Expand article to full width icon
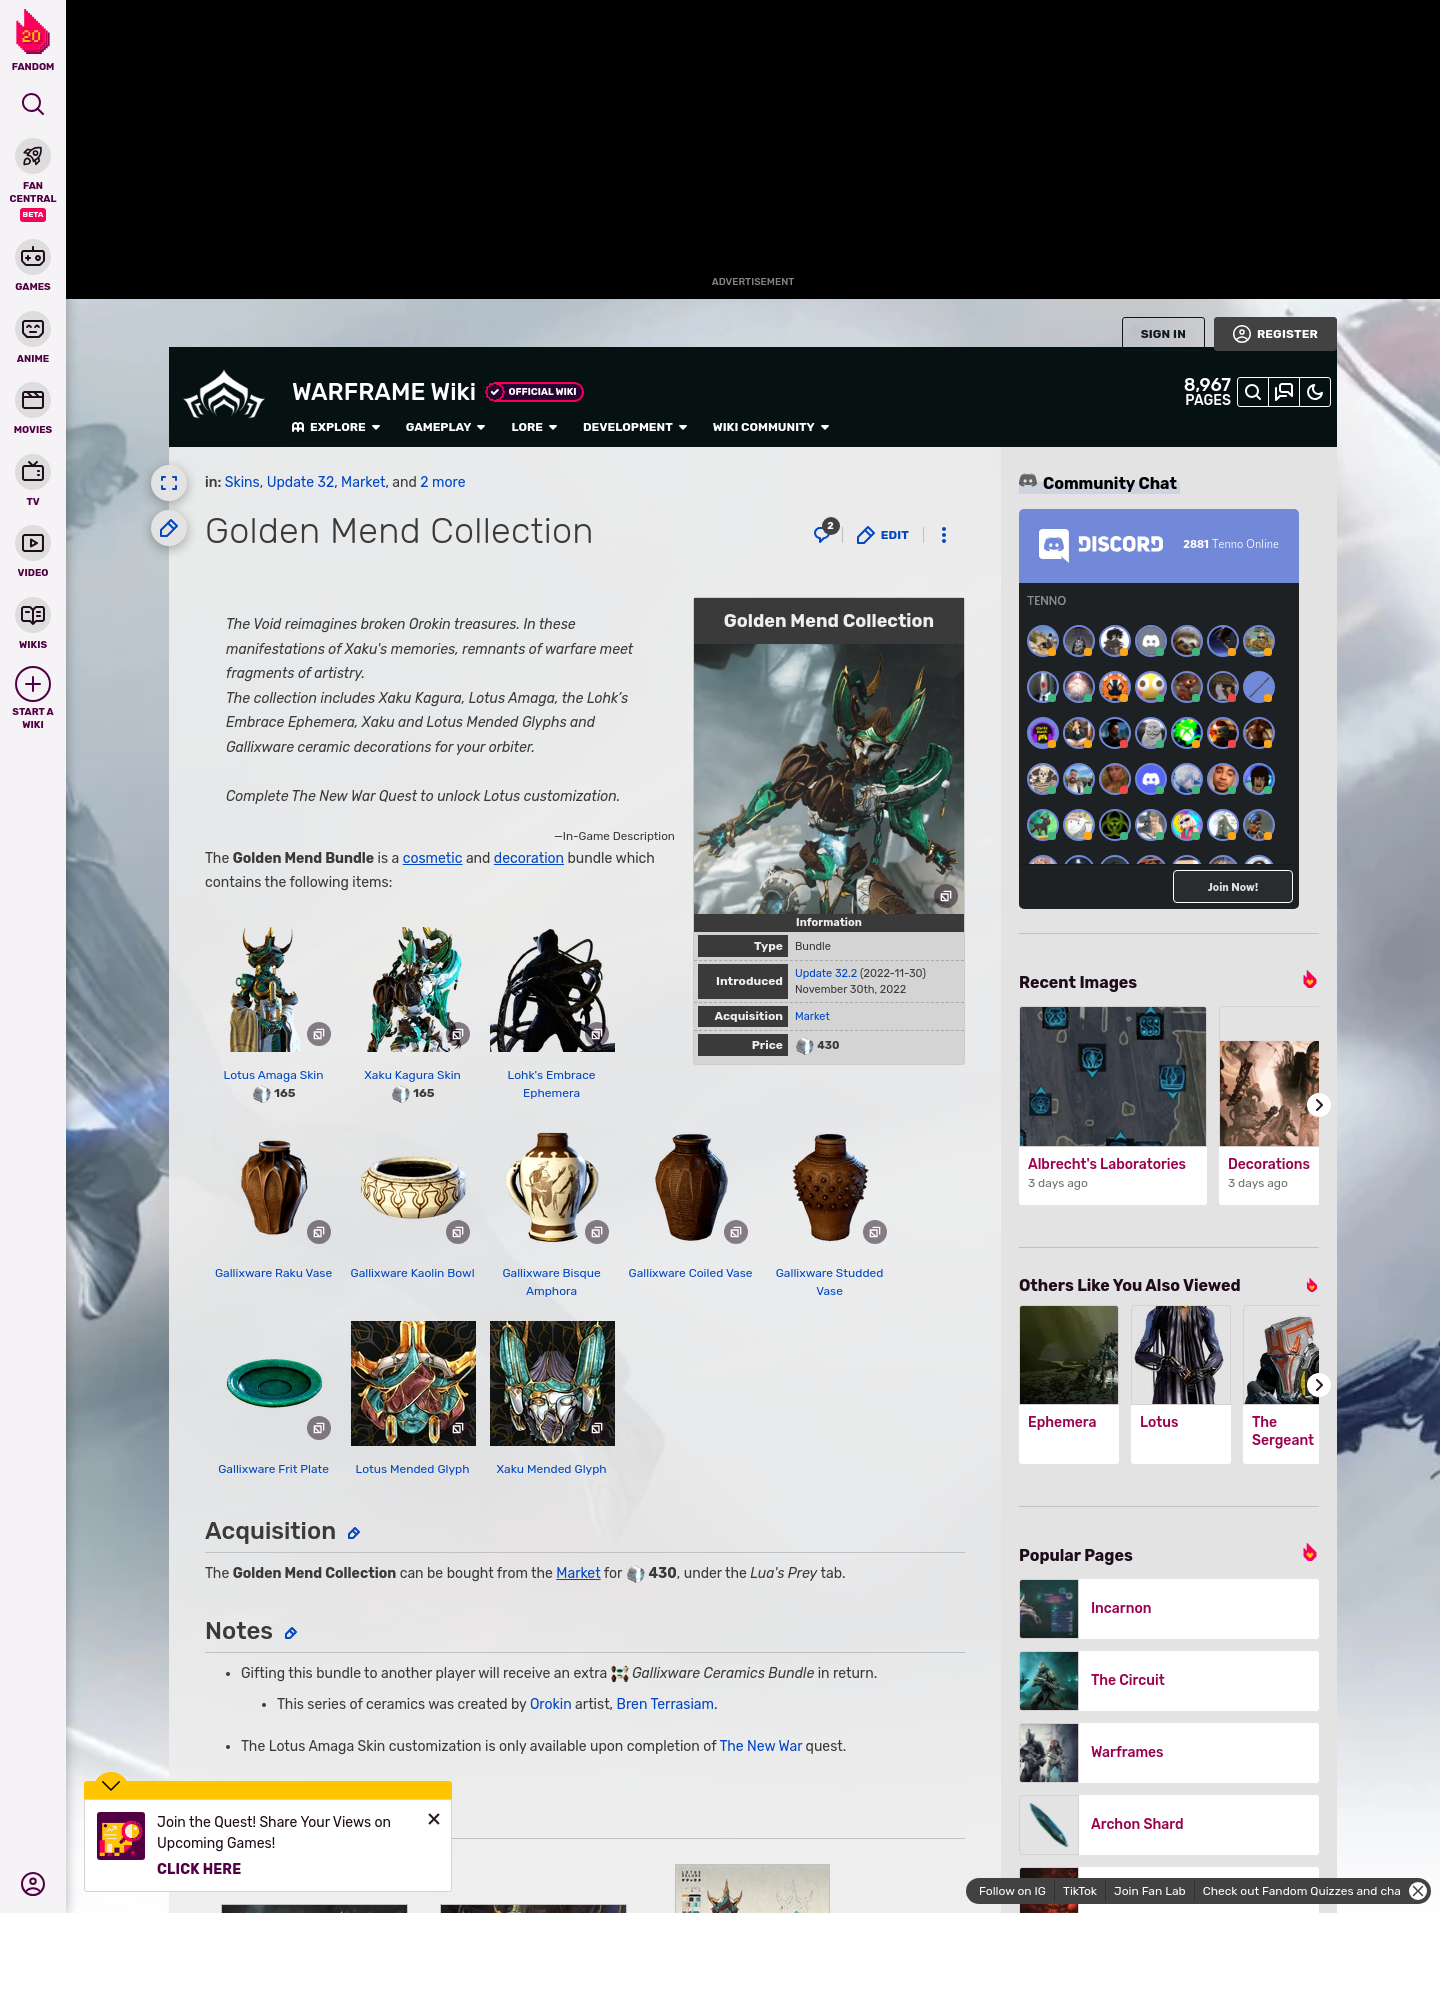This screenshot has height=2000, width=1440. (x=169, y=483)
